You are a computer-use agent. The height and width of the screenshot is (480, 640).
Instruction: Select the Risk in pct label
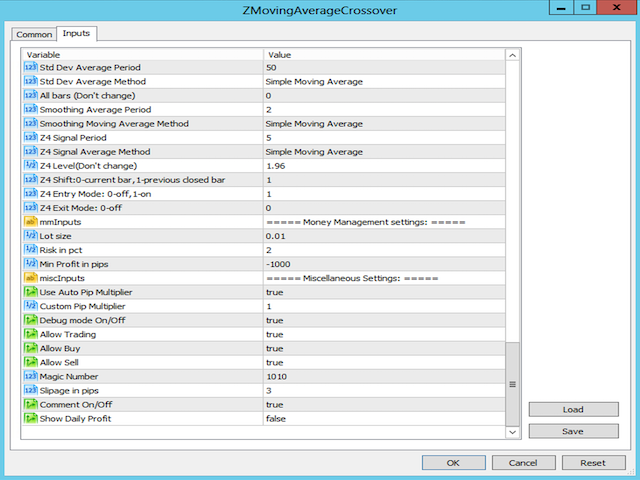pos(61,250)
